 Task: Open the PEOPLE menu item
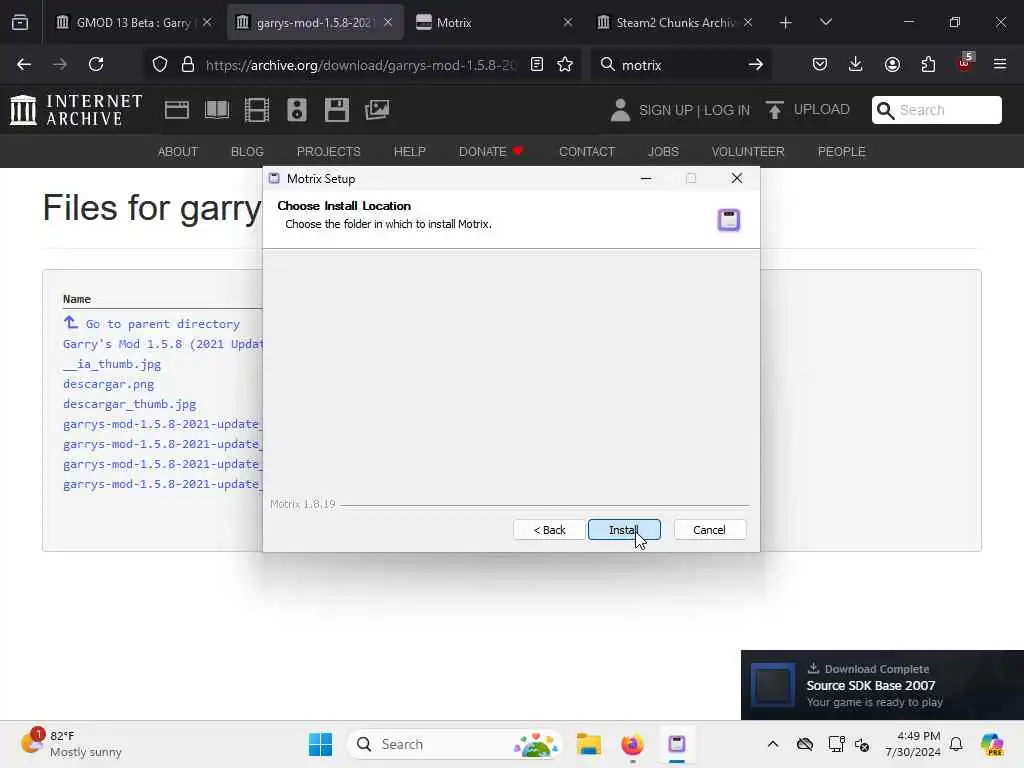tap(842, 152)
